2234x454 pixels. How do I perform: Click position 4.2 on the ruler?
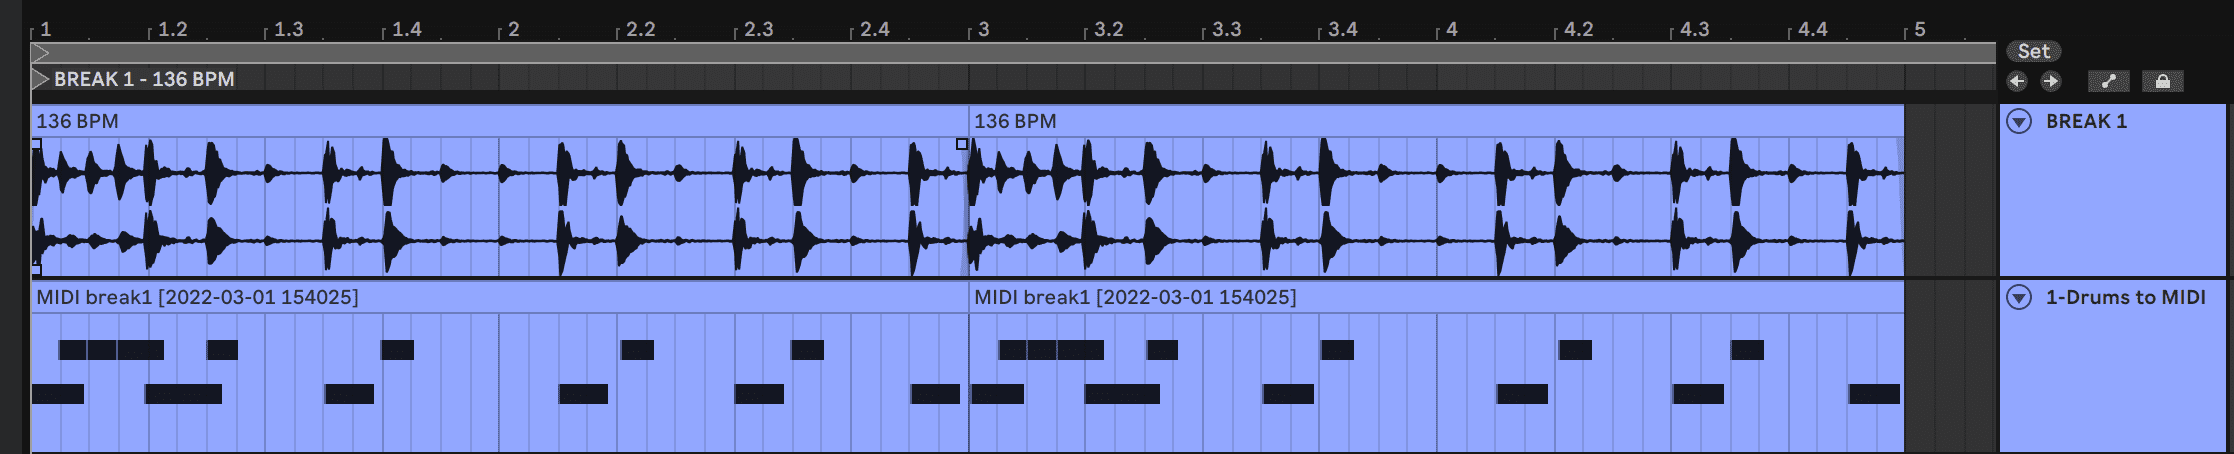coord(1578,29)
